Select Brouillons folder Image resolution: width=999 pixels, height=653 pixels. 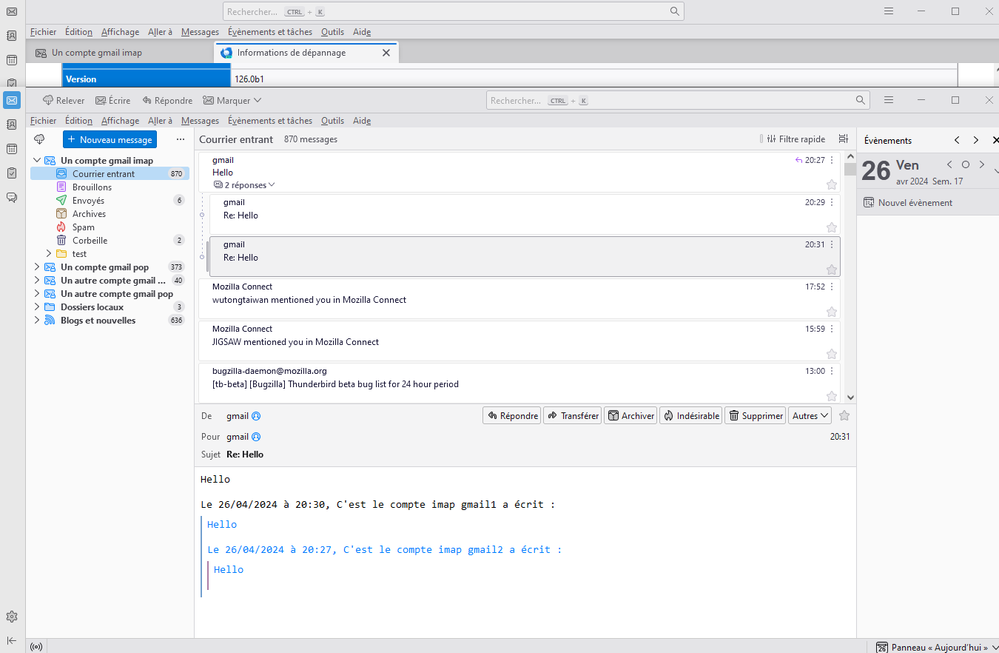pos(110,187)
